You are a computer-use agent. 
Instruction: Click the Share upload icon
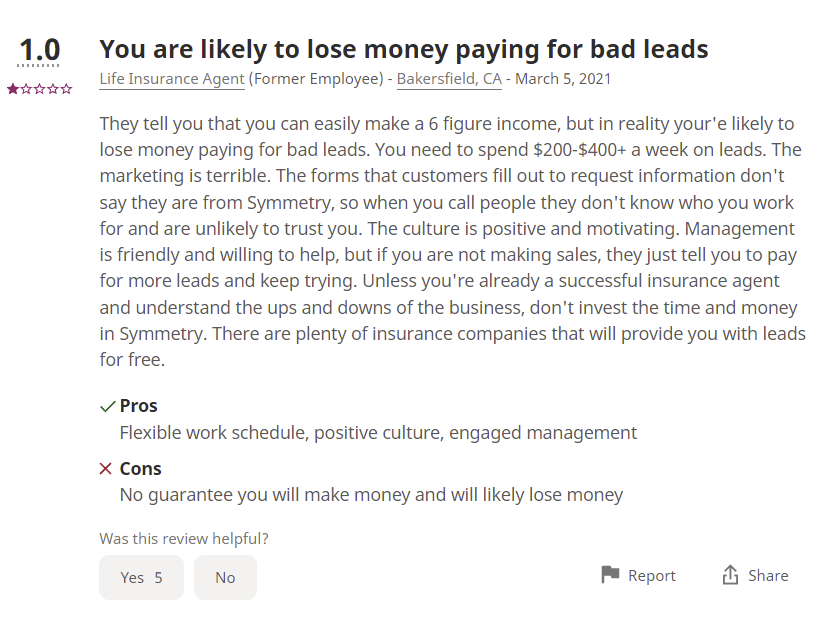point(730,575)
